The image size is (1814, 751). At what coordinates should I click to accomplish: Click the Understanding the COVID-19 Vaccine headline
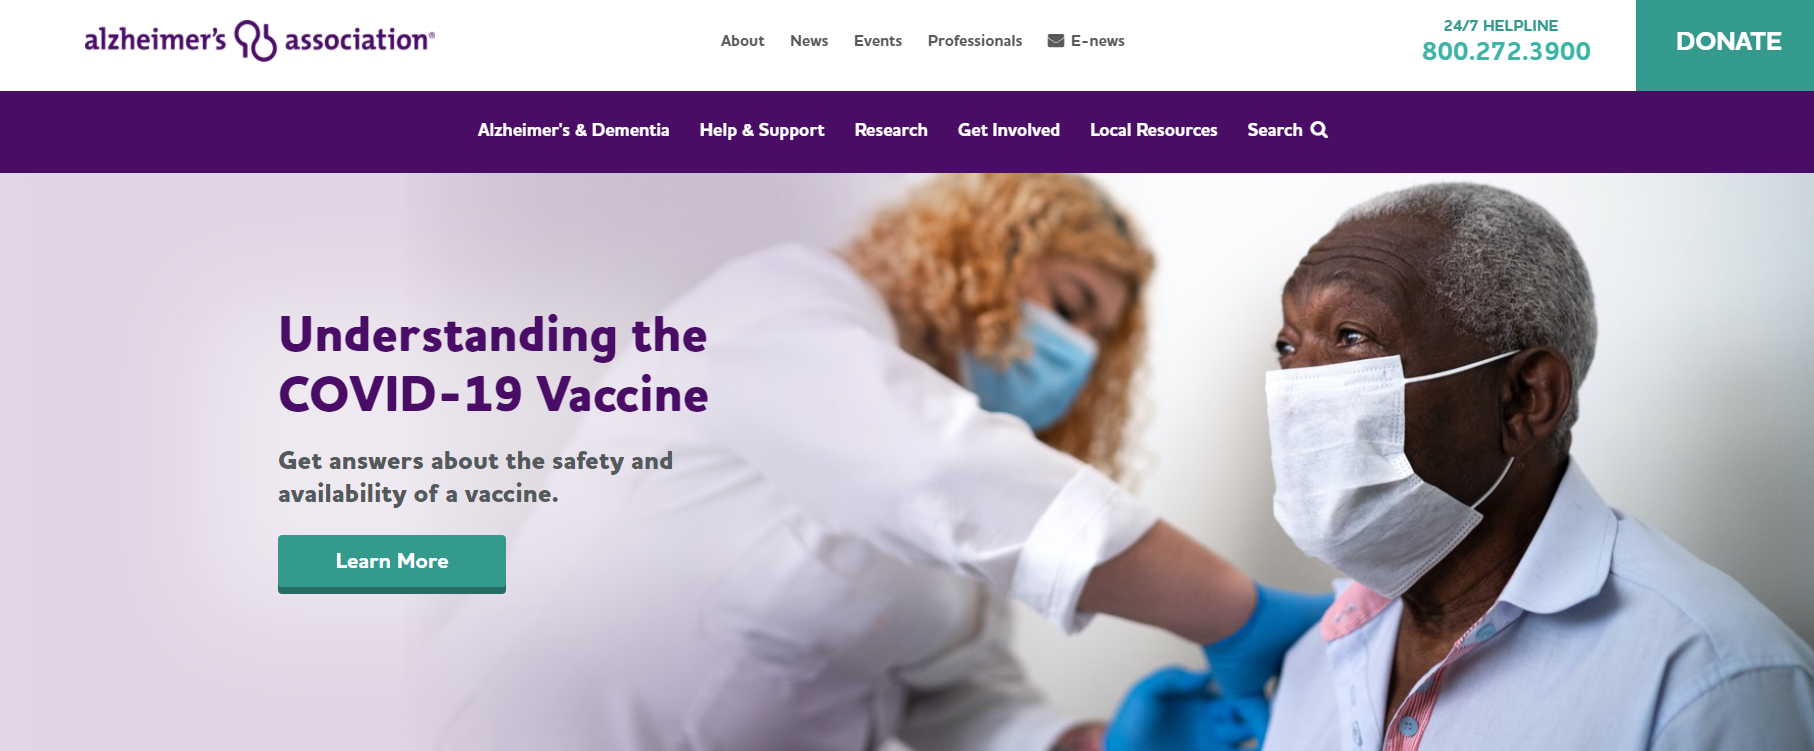[x=493, y=364]
